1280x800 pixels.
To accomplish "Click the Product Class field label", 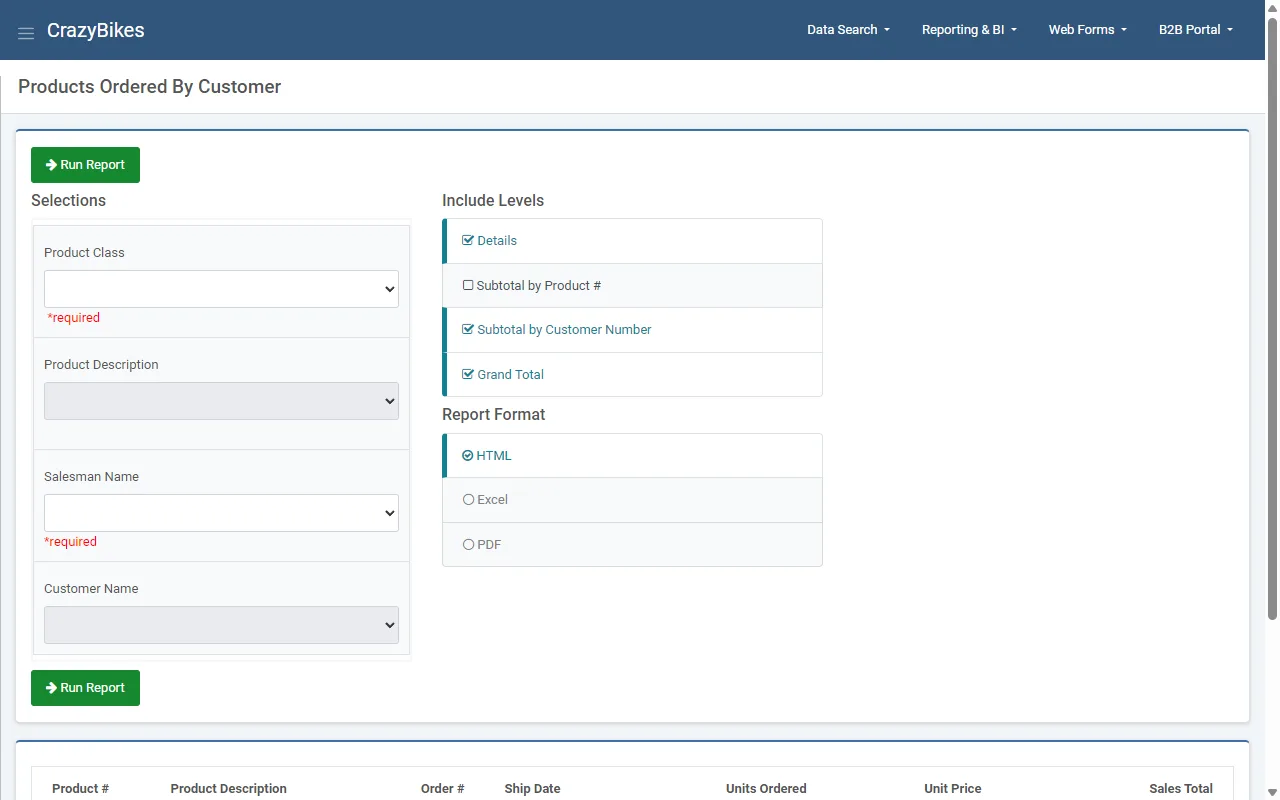I will tap(84, 253).
